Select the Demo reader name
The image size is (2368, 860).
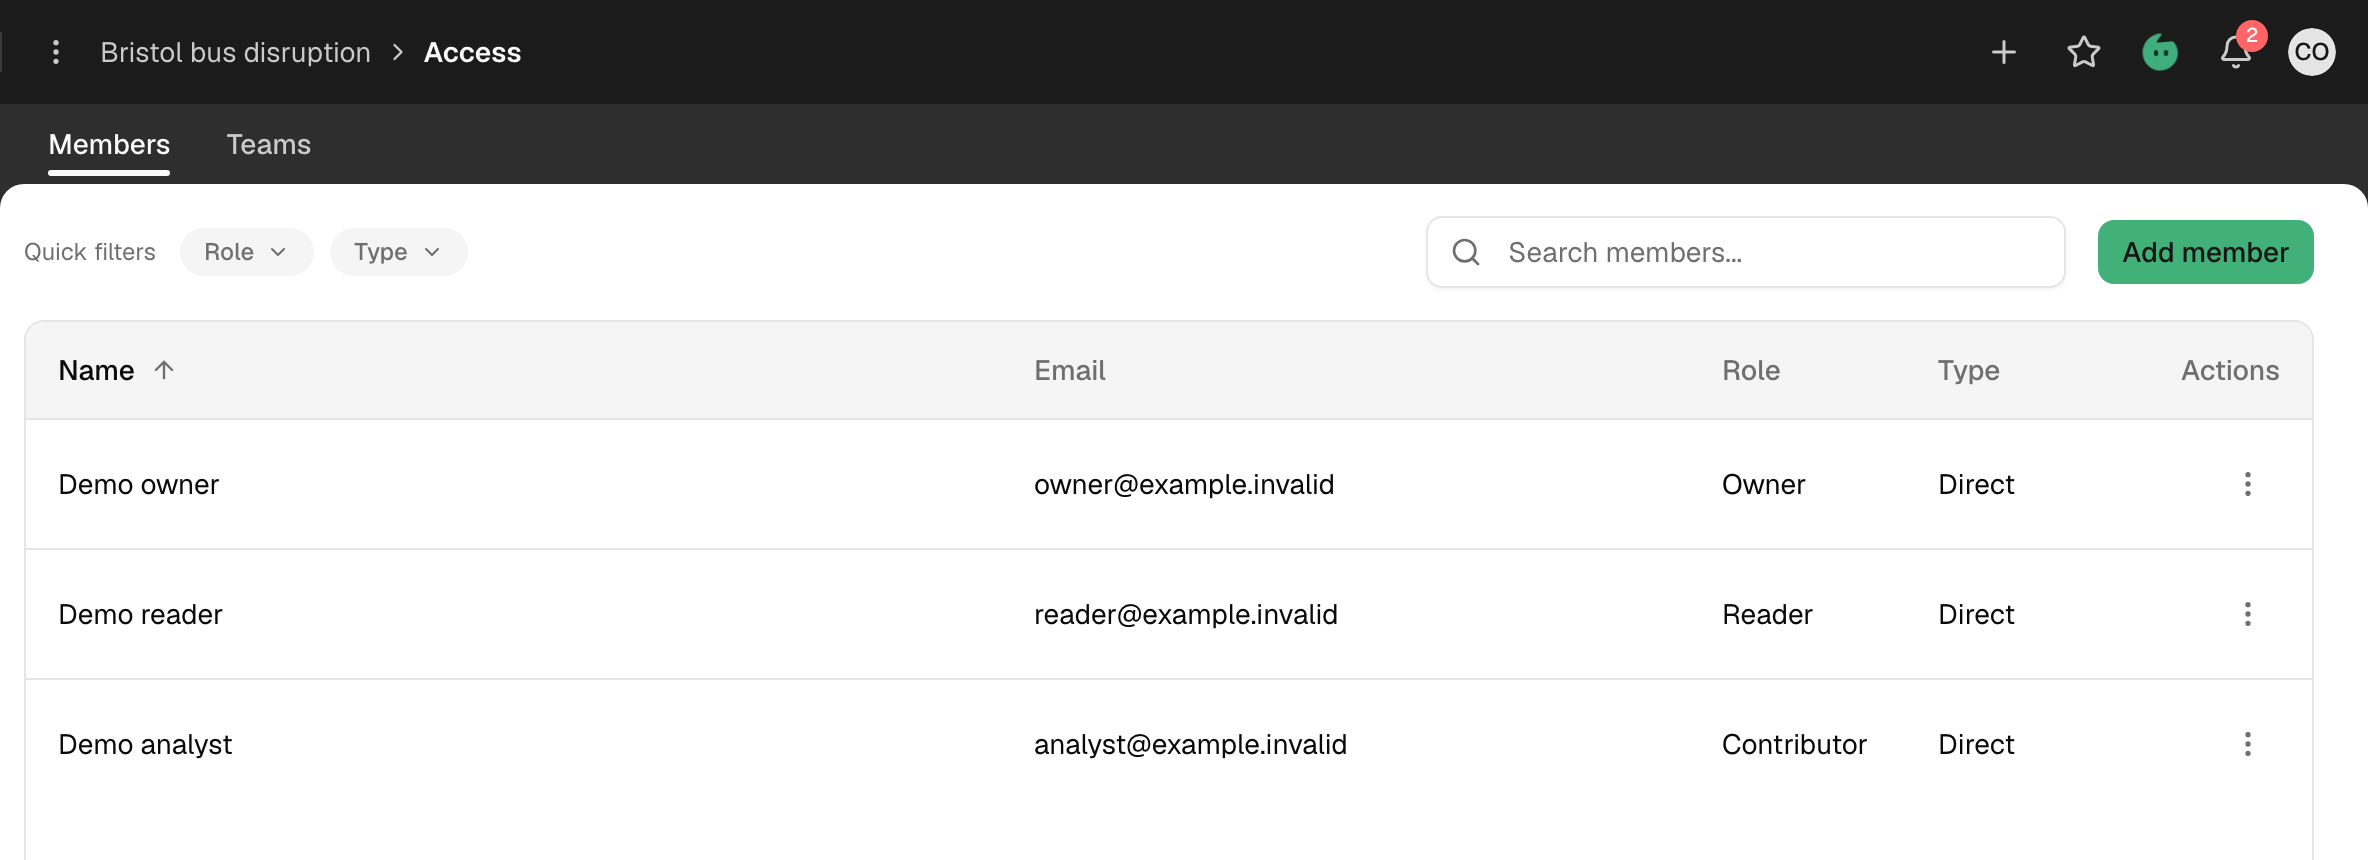pyautogui.click(x=141, y=614)
